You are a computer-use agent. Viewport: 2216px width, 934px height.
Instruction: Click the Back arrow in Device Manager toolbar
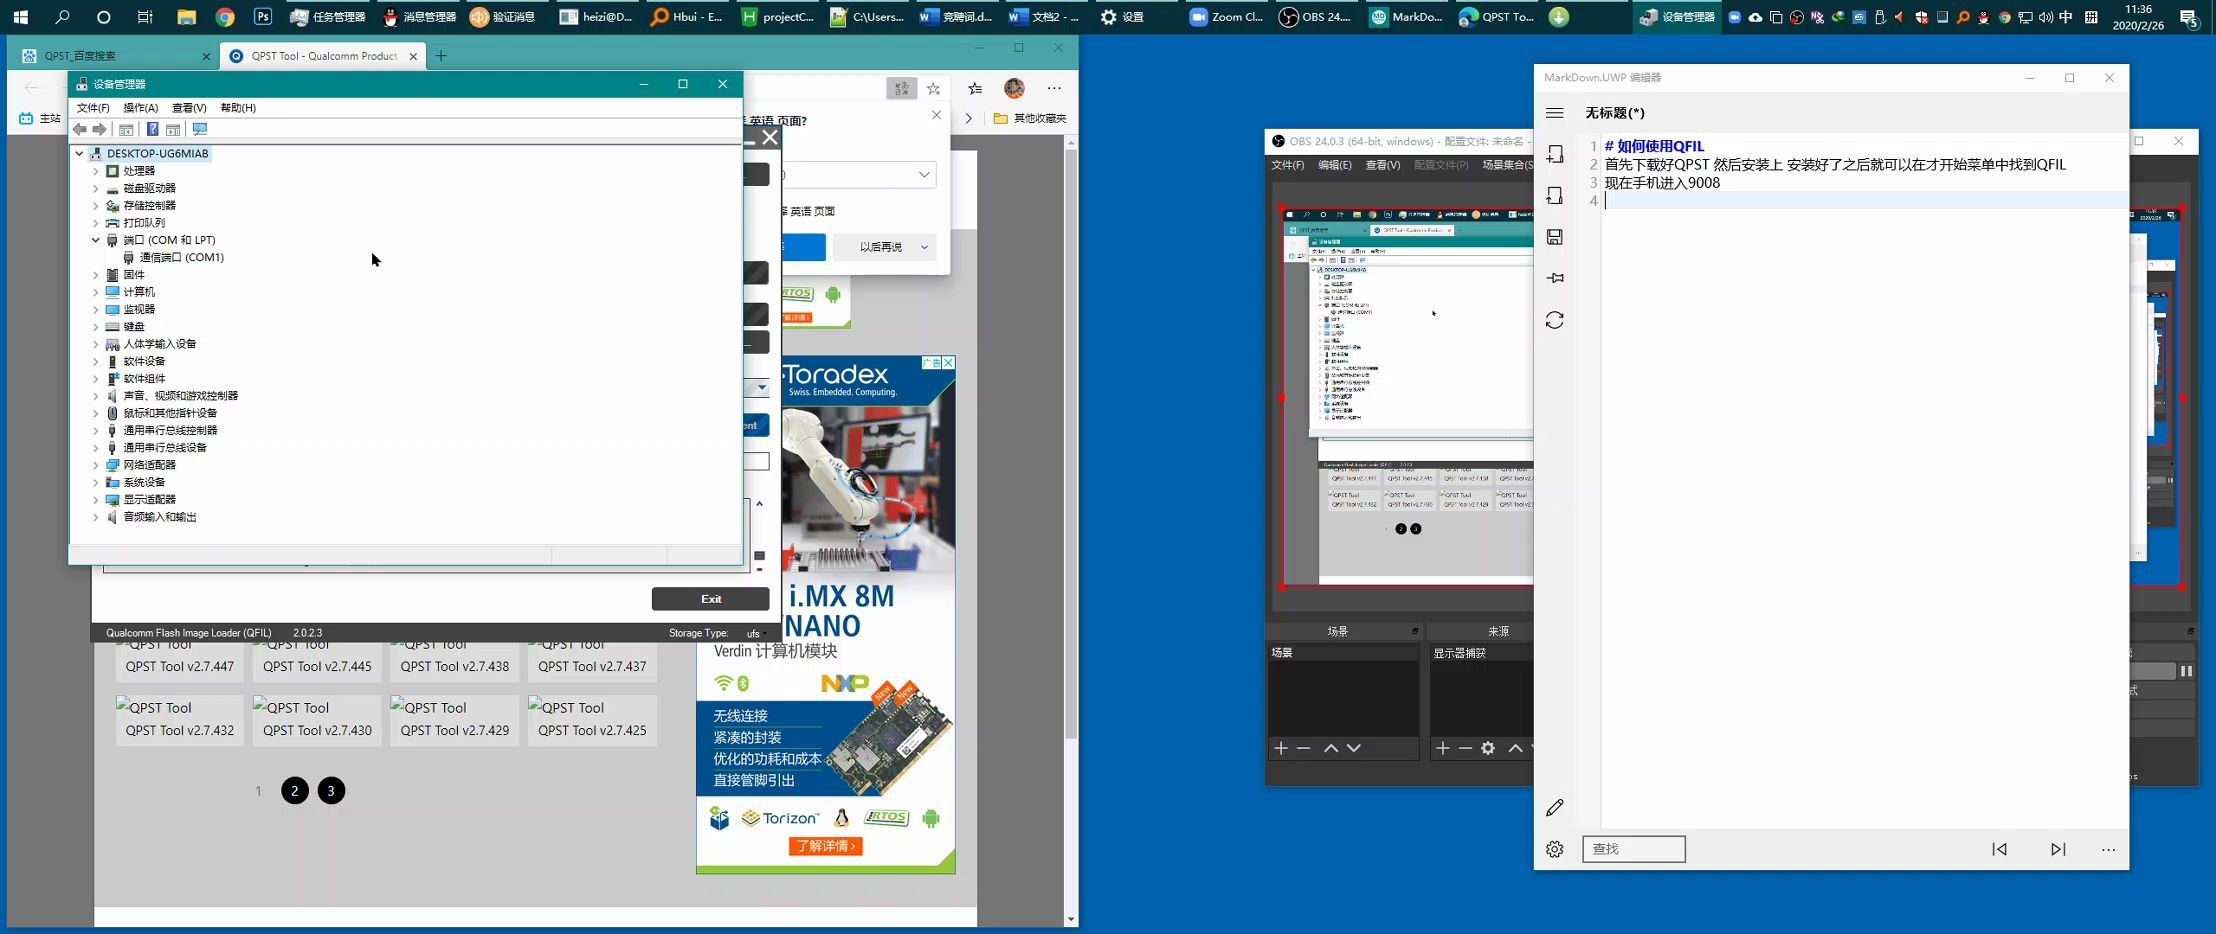(x=80, y=129)
